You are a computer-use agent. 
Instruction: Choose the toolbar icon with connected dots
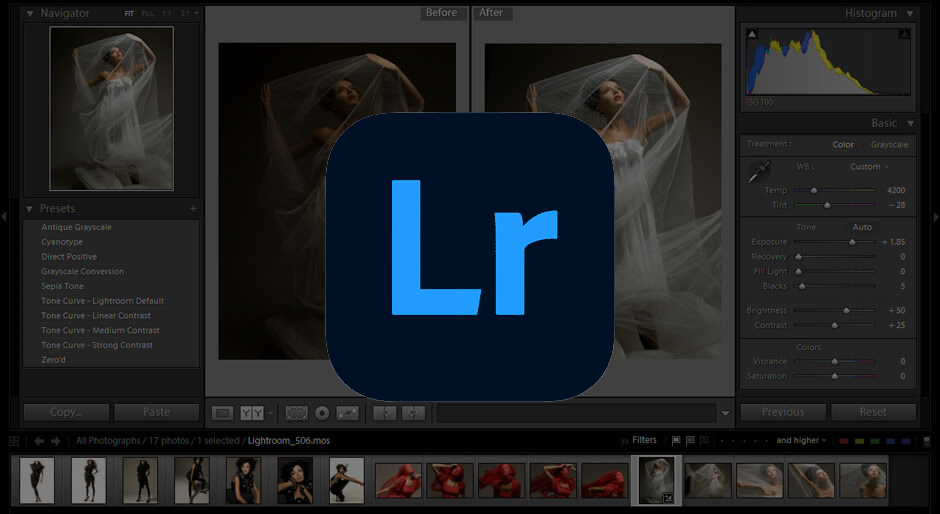[x=348, y=413]
